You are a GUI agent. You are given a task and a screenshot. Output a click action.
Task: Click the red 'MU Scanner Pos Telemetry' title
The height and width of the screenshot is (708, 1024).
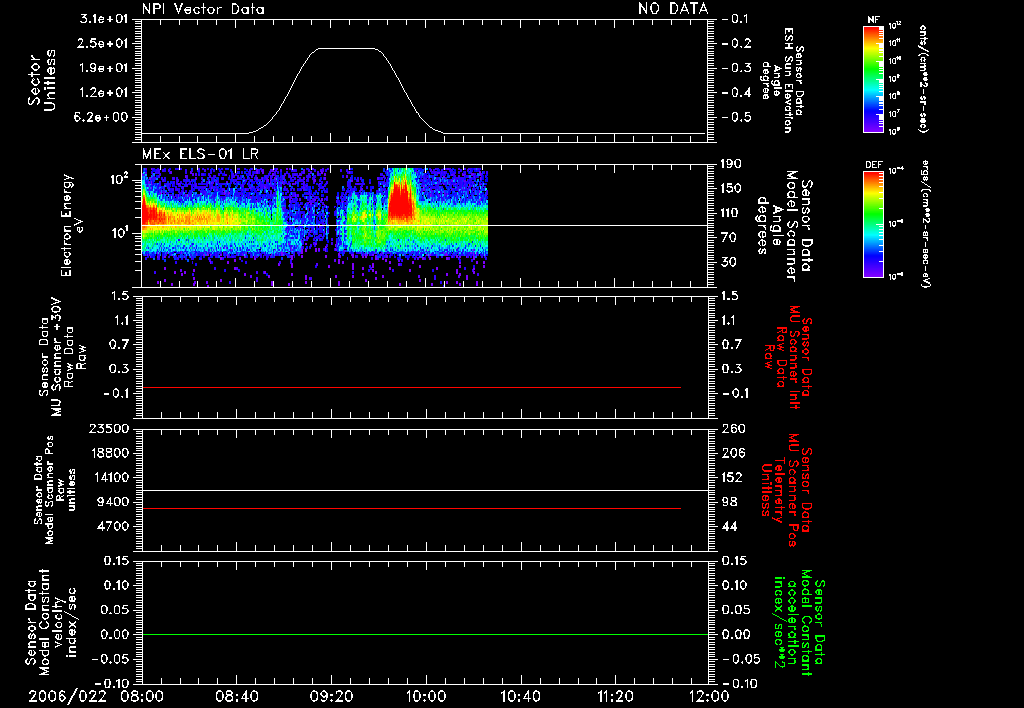(787, 490)
